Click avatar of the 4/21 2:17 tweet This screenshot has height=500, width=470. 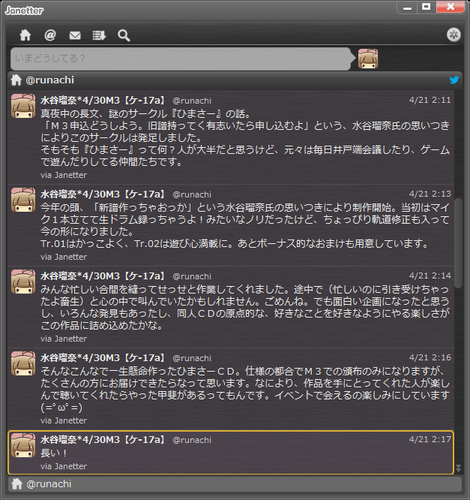[23, 445]
